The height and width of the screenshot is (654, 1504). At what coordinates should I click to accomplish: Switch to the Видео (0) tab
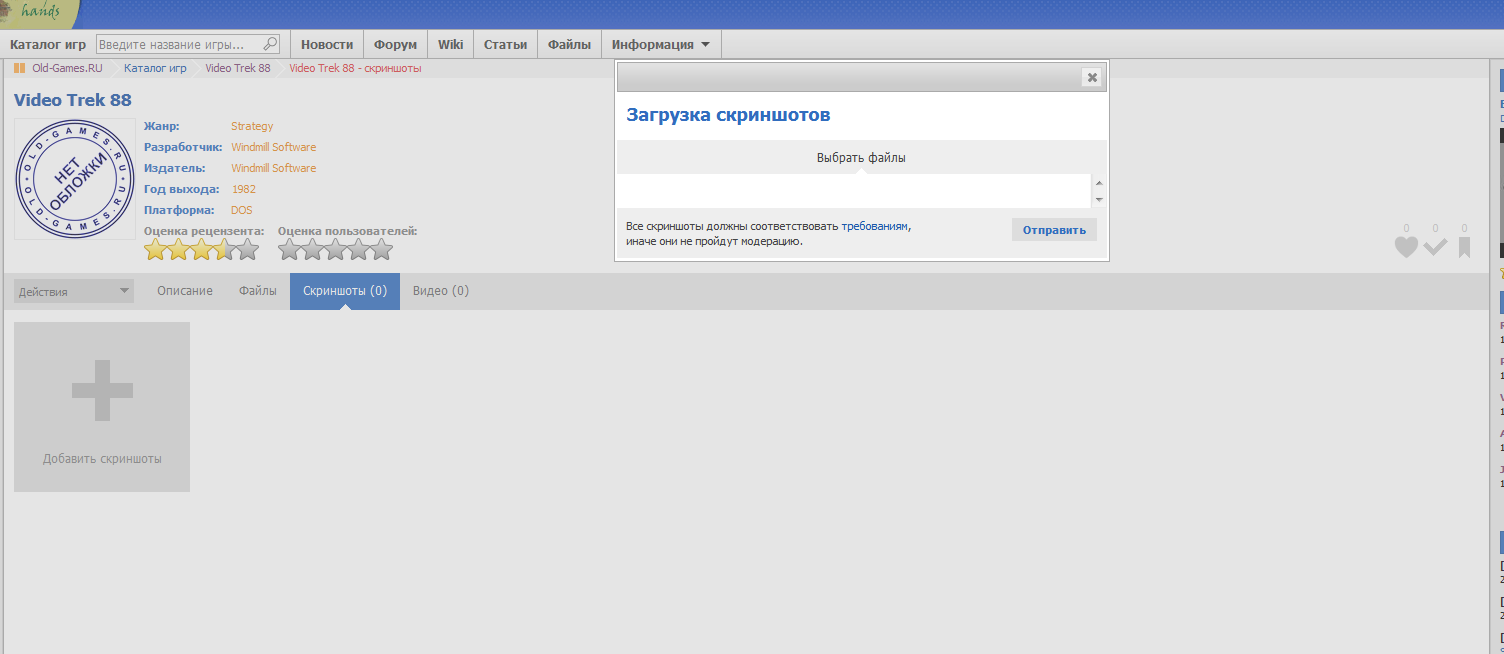click(441, 291)
